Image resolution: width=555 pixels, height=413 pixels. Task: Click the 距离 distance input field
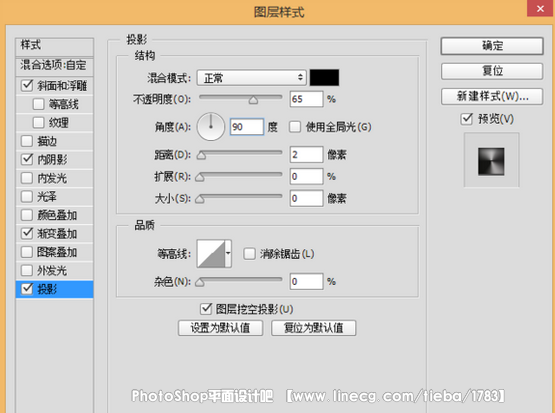[x=306, y=155]
